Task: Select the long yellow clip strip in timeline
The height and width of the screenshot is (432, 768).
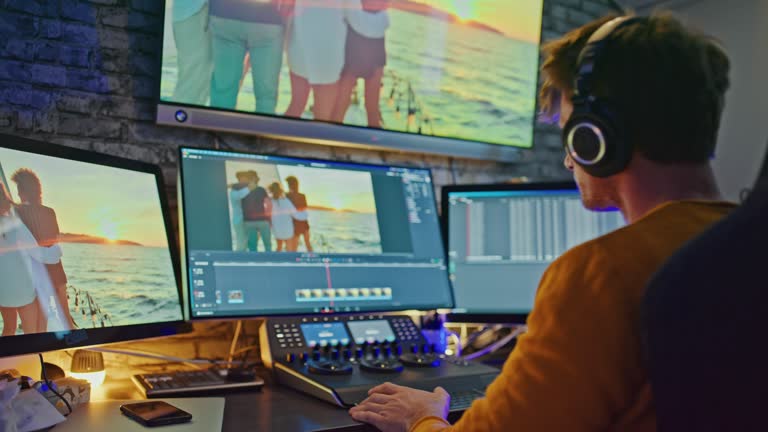Action: click(343, 293)
